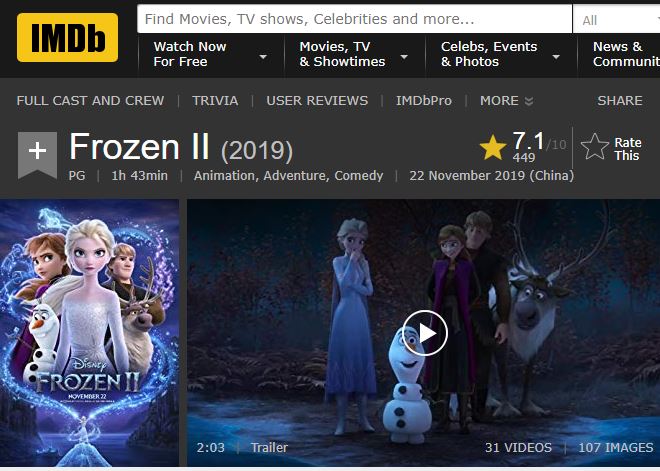The height and width of the screenshot is (471, 660).
Task: Click the Share button
Action: [x=620, y=101]
